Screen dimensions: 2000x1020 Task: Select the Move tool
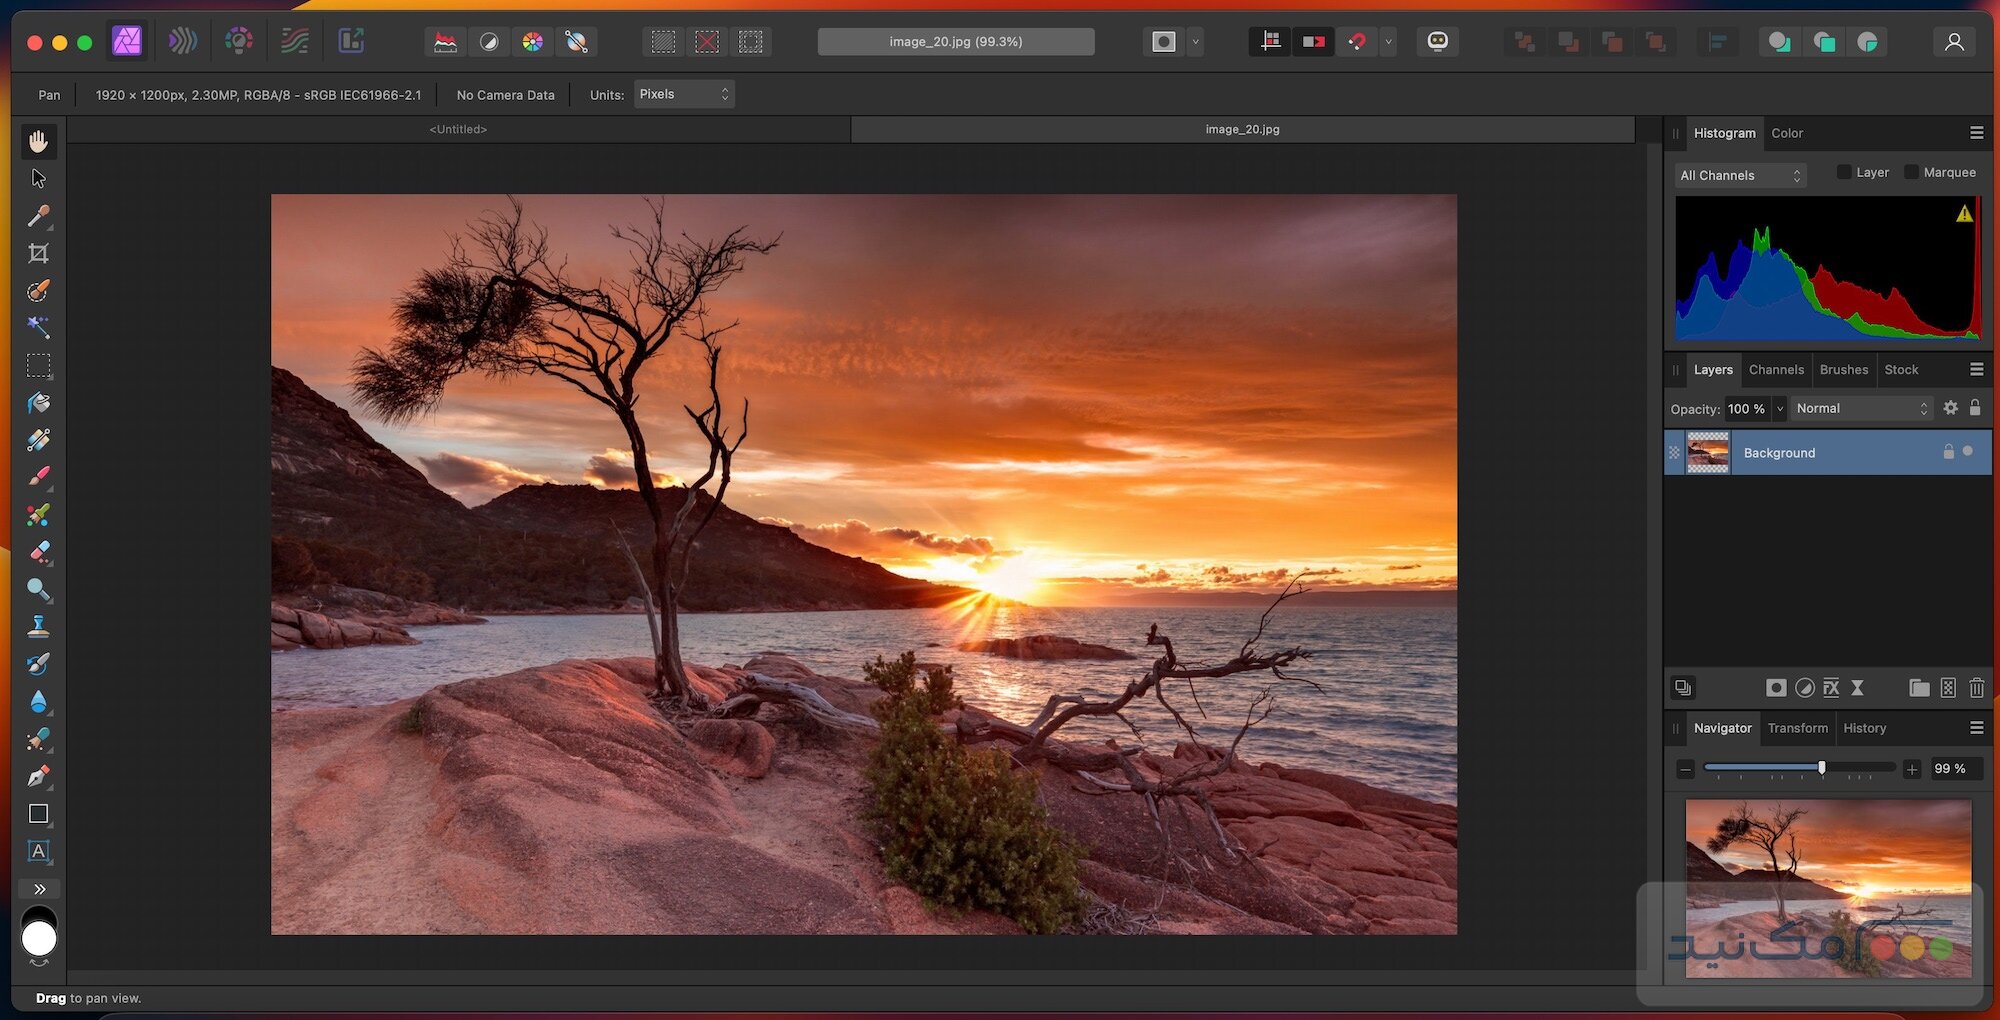pyautogui.click(x=39, y=178)
